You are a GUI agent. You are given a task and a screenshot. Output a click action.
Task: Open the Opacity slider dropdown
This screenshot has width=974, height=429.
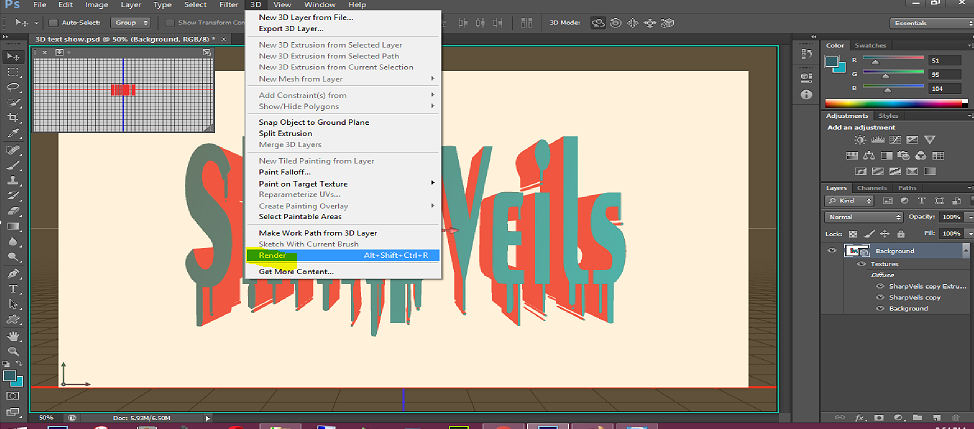[x=967, y=217]
